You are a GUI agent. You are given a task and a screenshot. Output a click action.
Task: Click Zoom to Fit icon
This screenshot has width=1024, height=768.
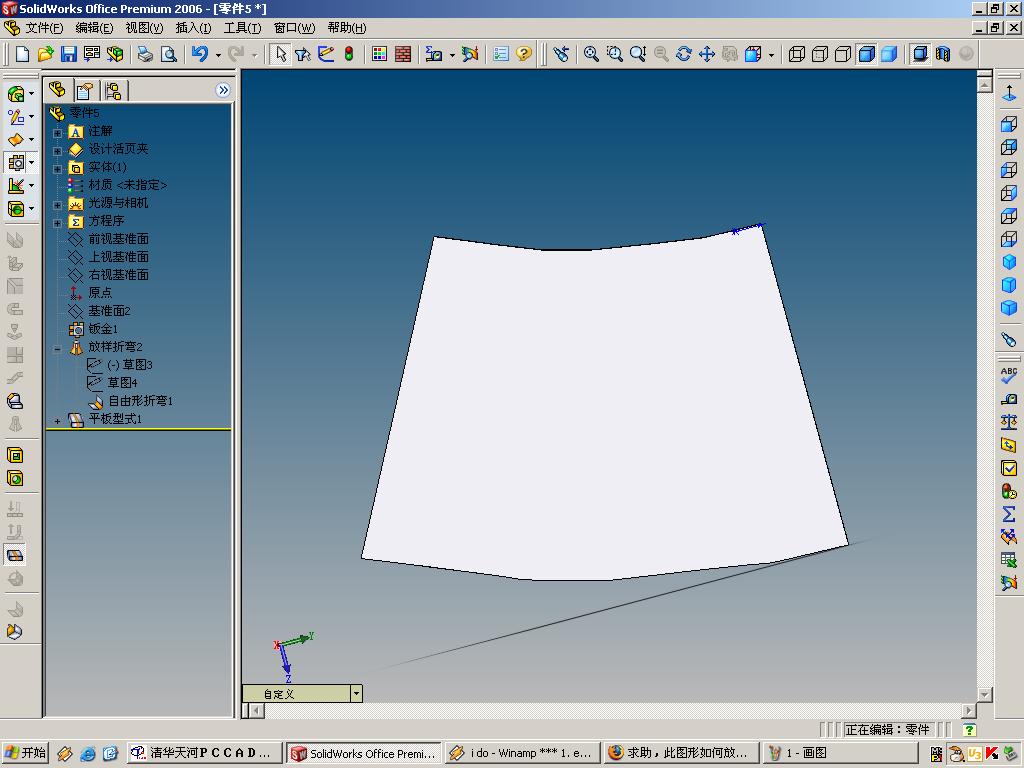click(591, 54)
